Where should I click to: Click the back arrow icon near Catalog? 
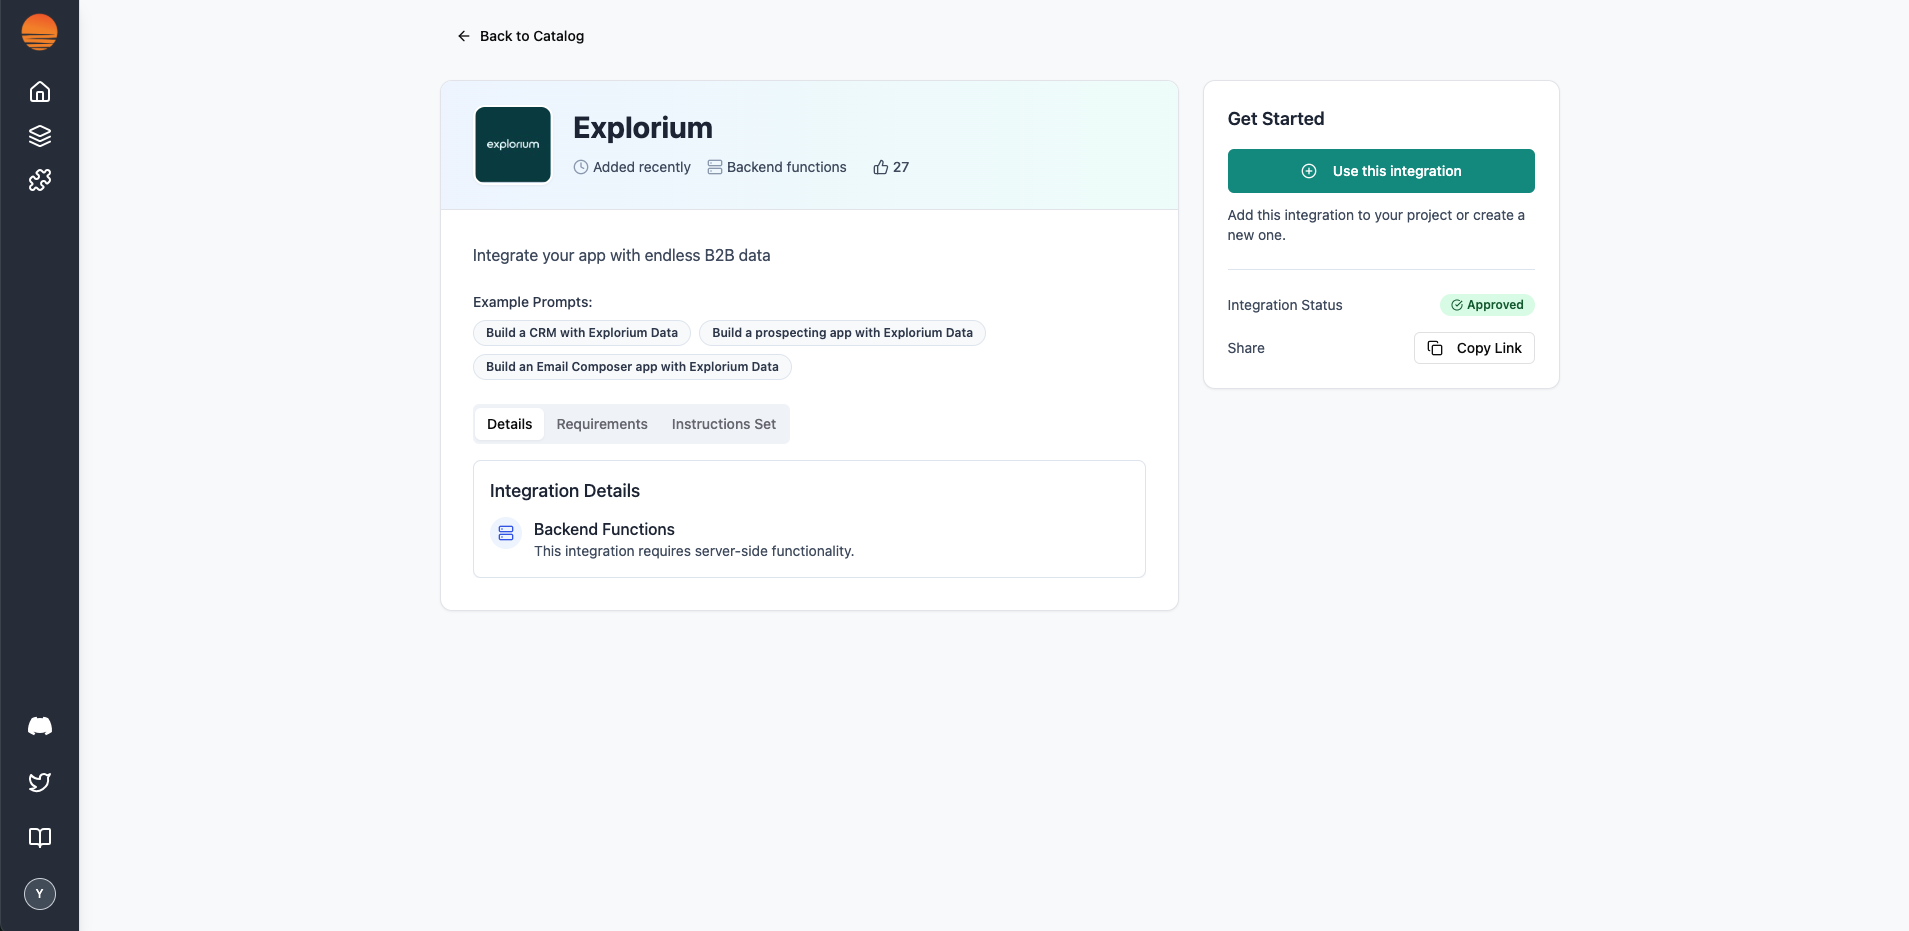pos(464,36)
